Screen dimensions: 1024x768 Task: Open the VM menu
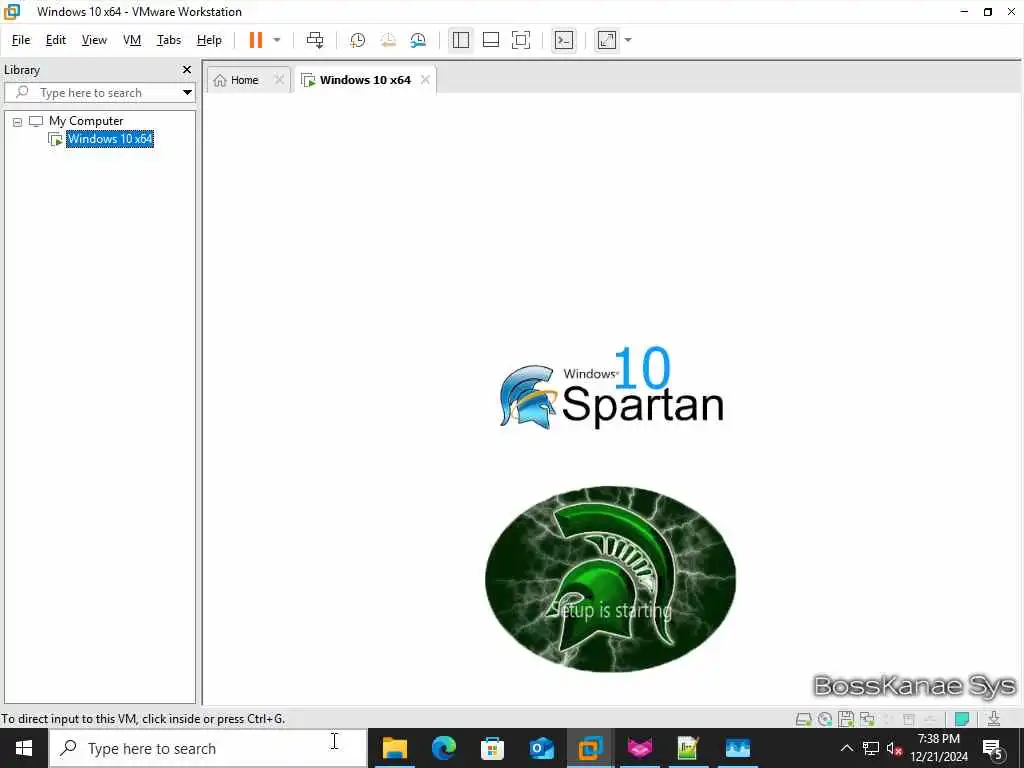(x=132, y=40)
